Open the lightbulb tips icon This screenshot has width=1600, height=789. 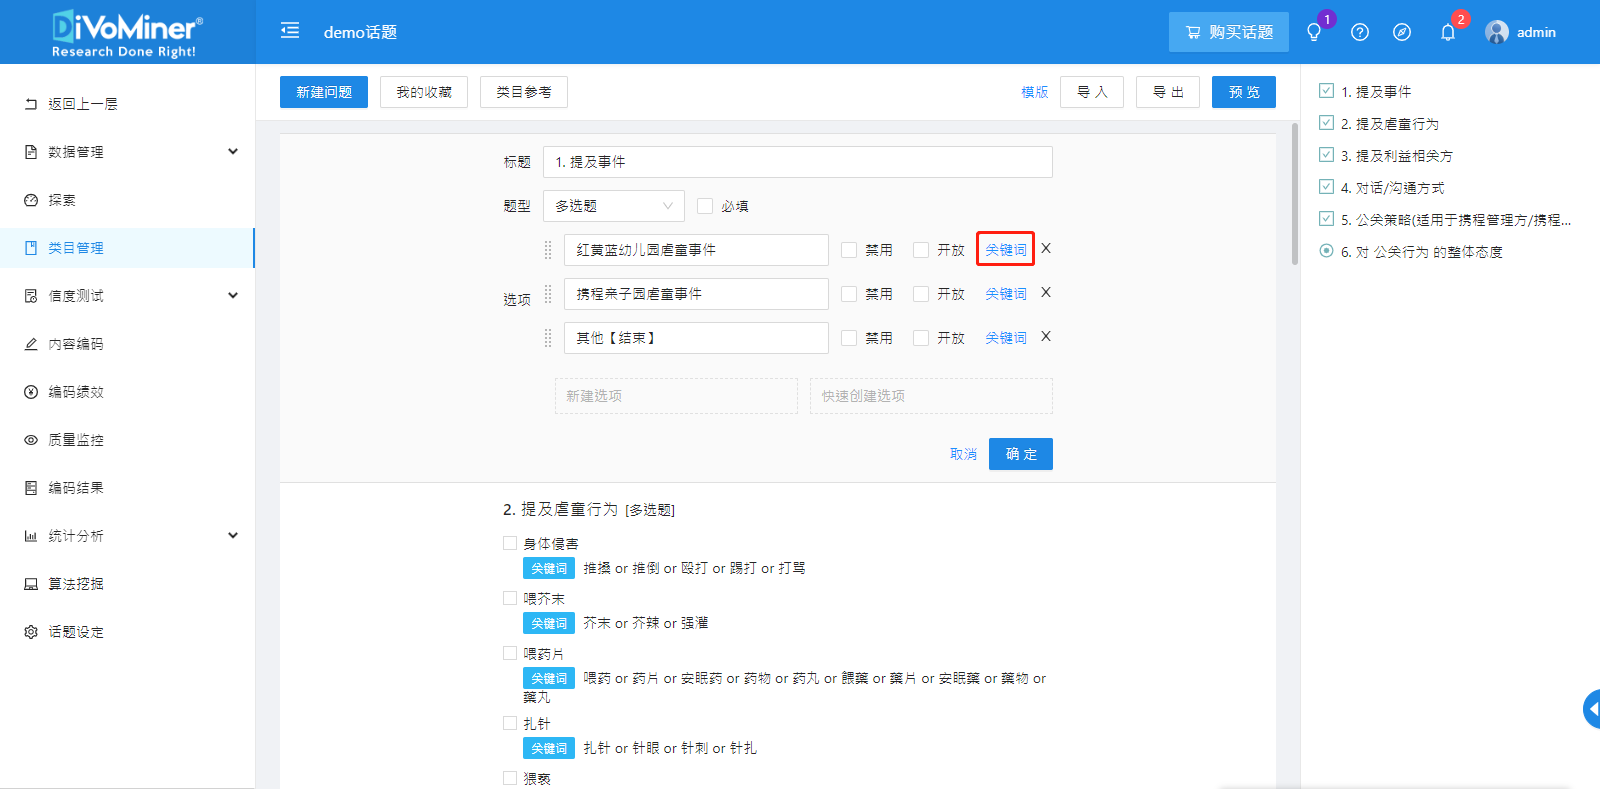point(1314,32)
